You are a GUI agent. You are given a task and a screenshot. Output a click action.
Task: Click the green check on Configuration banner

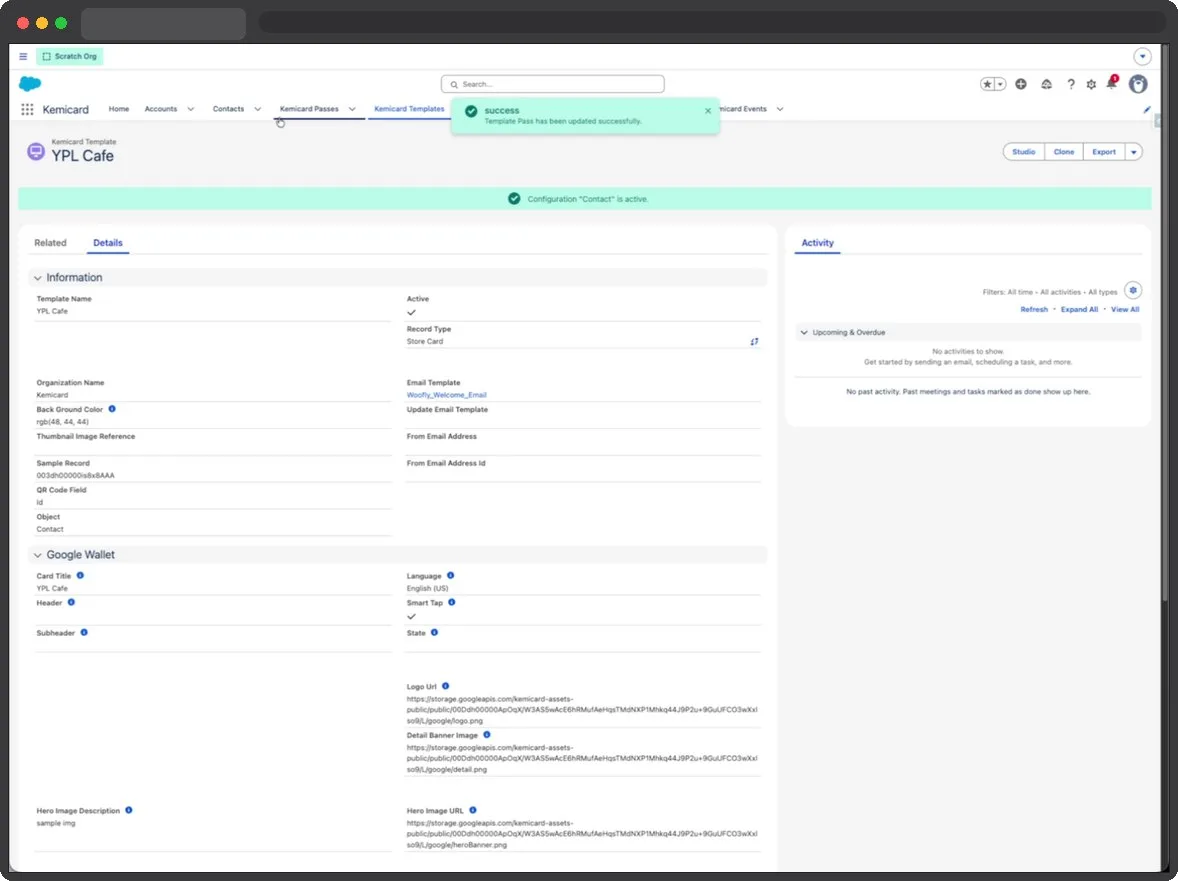click(514, 199)
